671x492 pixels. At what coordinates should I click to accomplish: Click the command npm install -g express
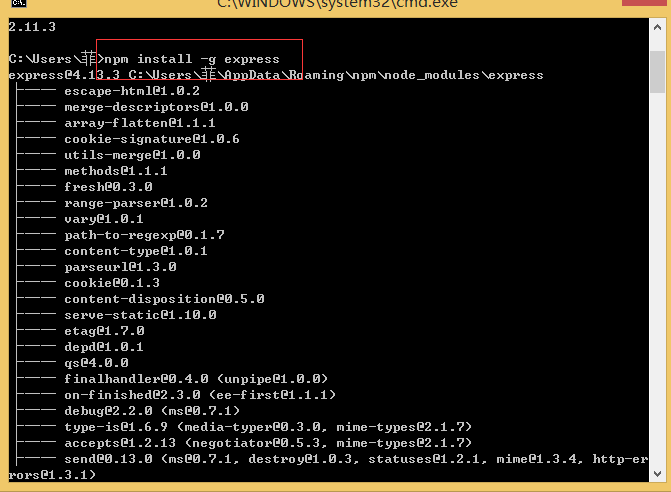click(192, 59)
